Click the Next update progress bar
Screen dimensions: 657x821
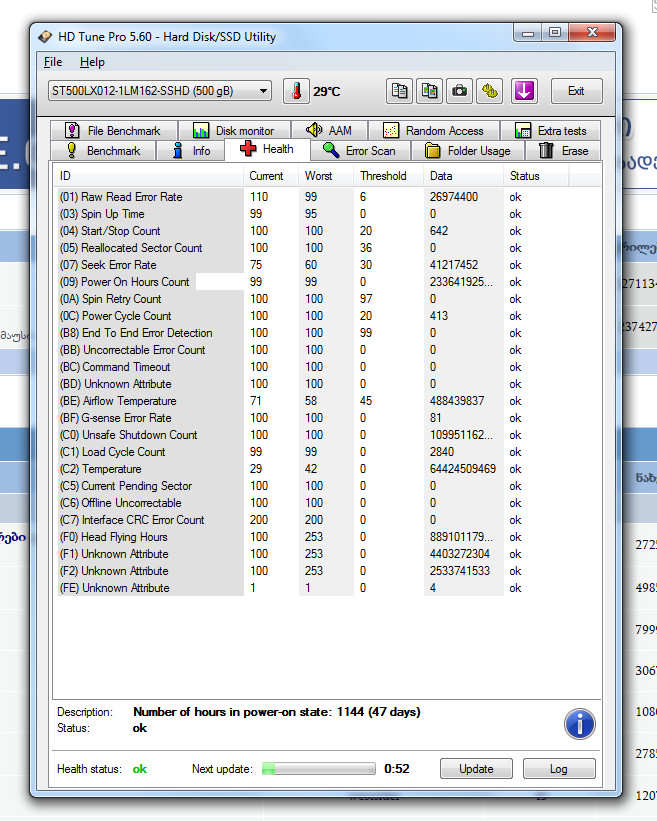319,769
